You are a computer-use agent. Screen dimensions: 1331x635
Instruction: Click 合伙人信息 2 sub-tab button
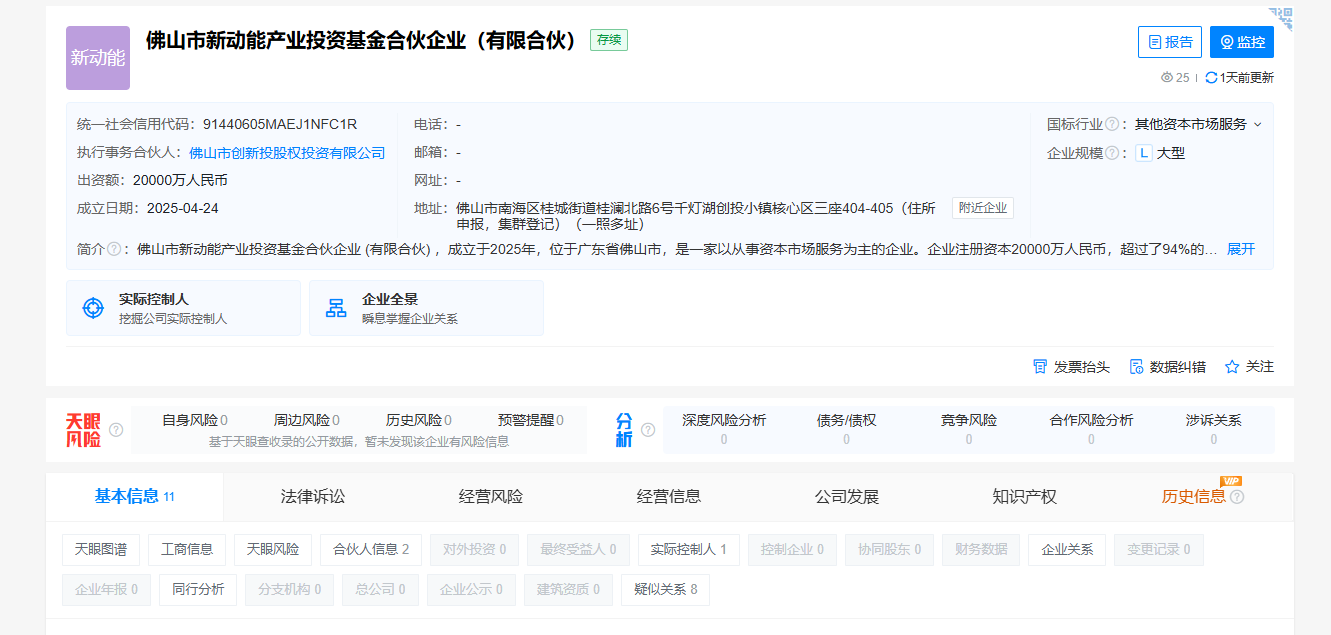coord(371,549)
